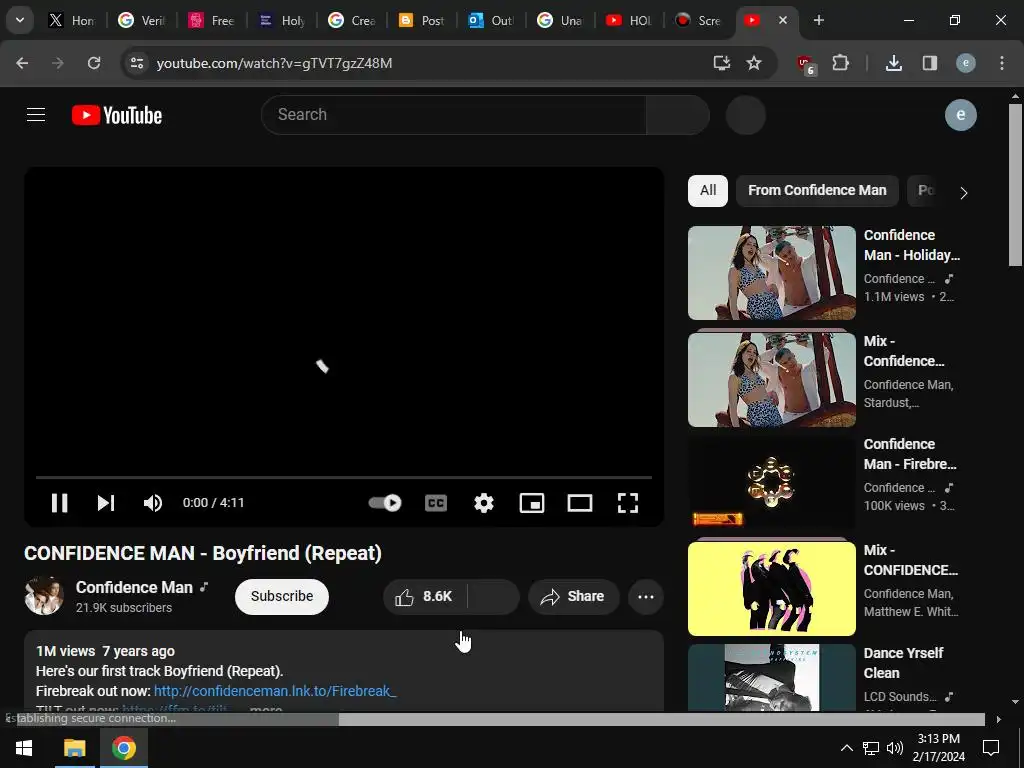This screenshot has width=1024, height=768.
Task: Bookmark this page with star icon
Action: point(754,63)
